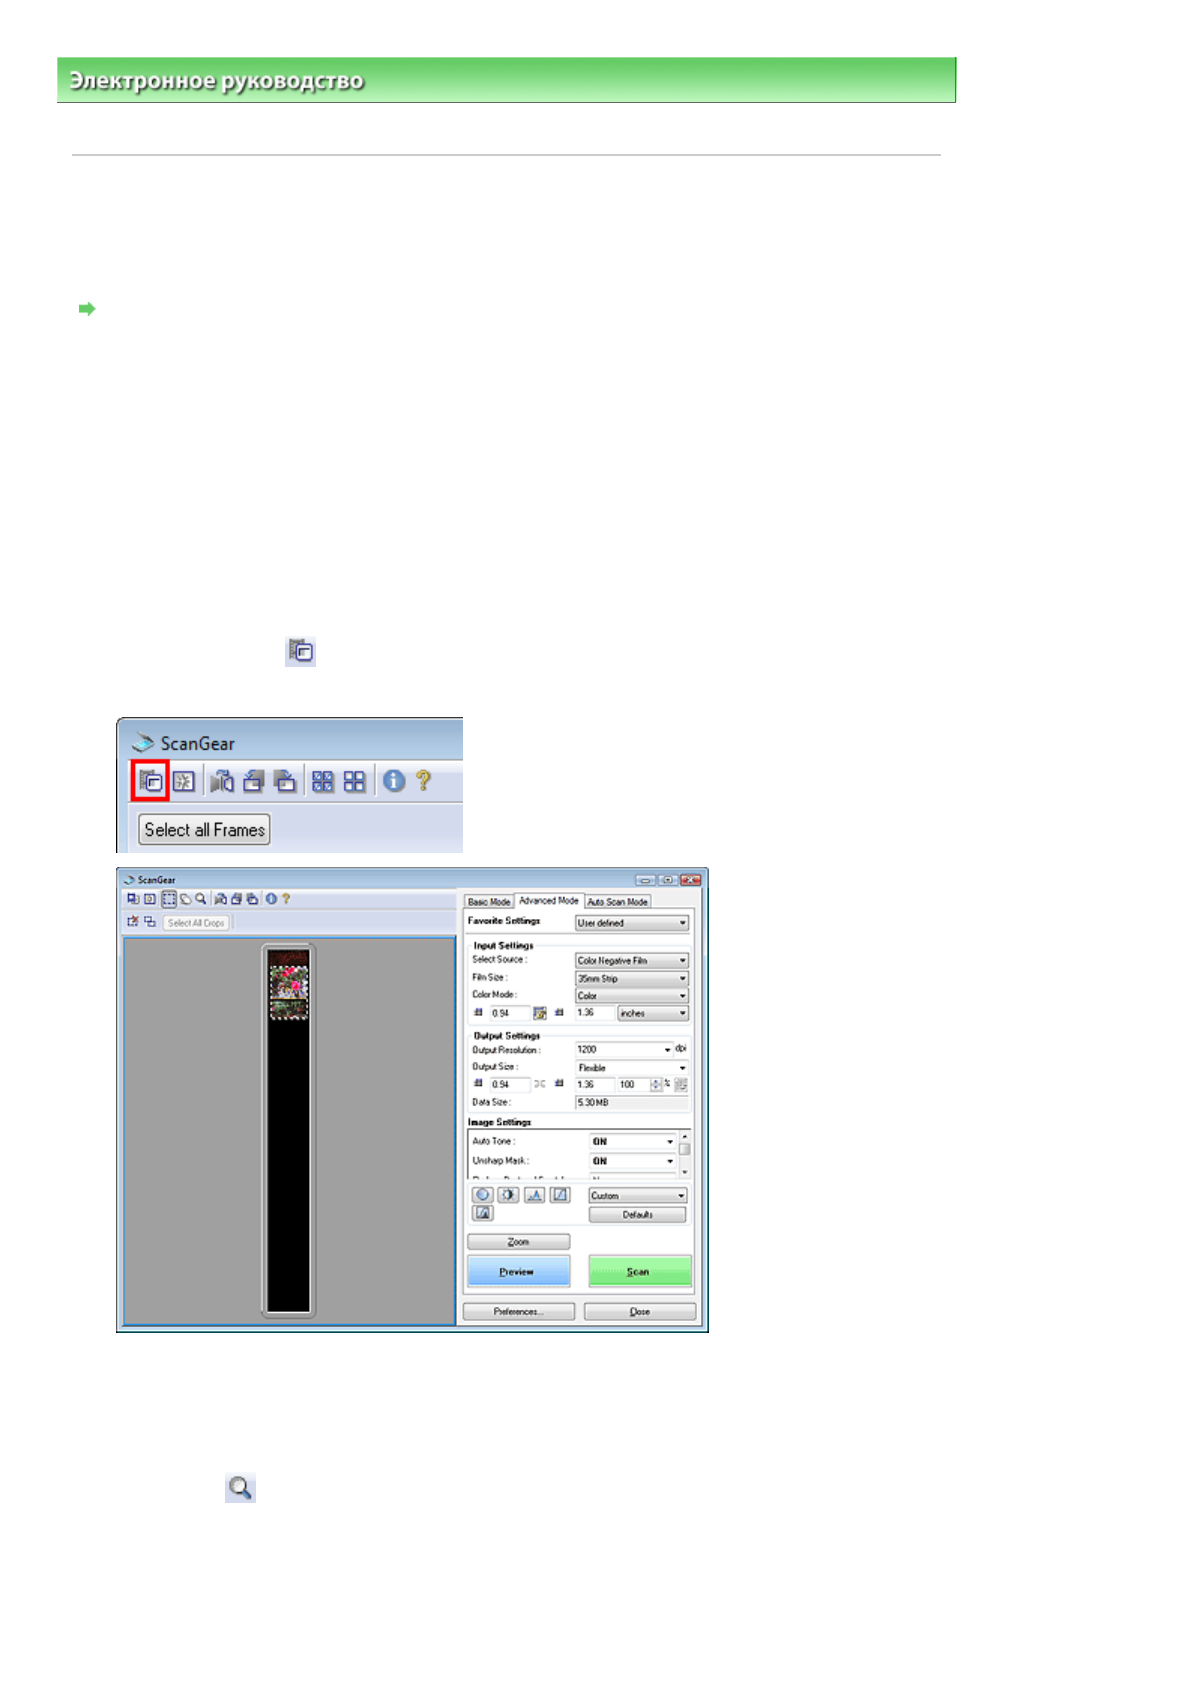Click the check all frames grid icon
1190x1684 pixels.
pyautogui.click(x=323, y=781)
